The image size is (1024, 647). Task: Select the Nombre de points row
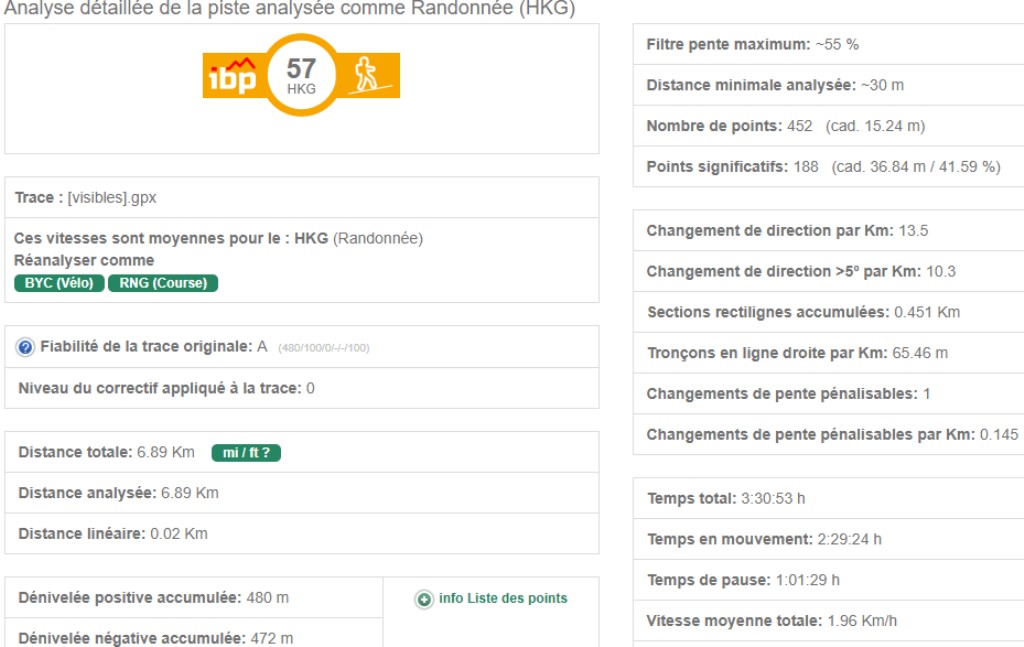point(785,126)
